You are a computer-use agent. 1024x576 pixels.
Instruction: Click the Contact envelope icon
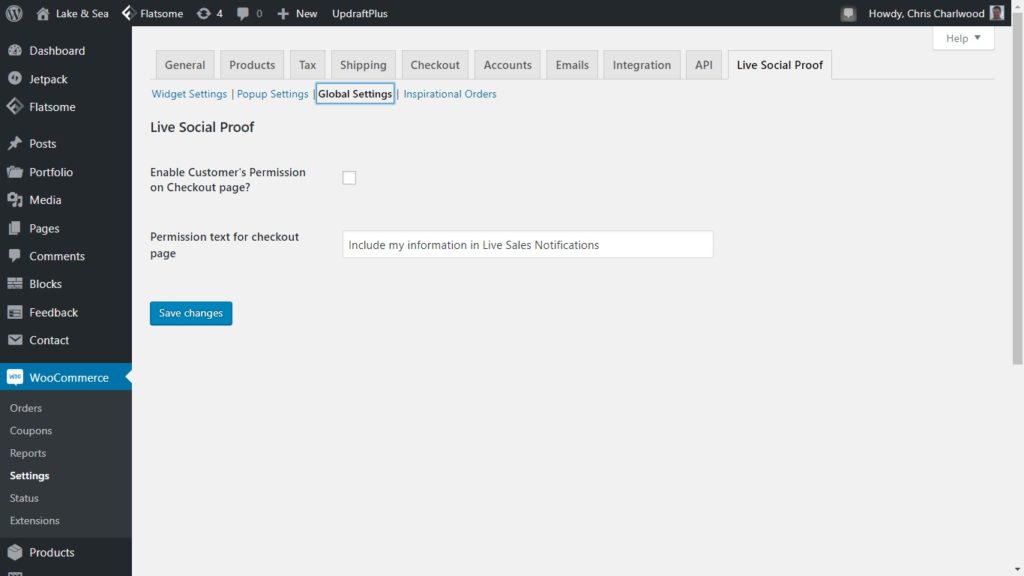pos(15,340)
